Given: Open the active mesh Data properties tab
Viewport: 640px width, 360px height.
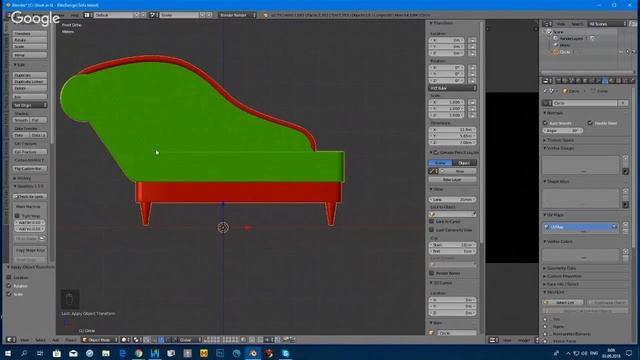Looking at the screenshot, I should (x=605, y=81).
